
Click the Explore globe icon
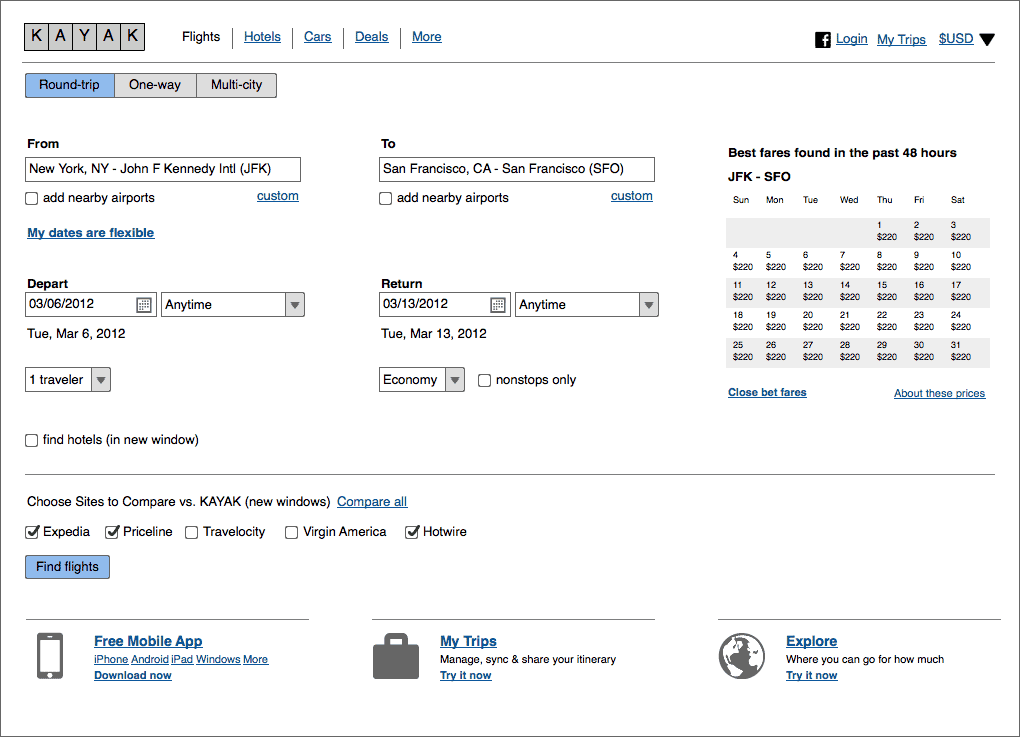pos(742,656)
